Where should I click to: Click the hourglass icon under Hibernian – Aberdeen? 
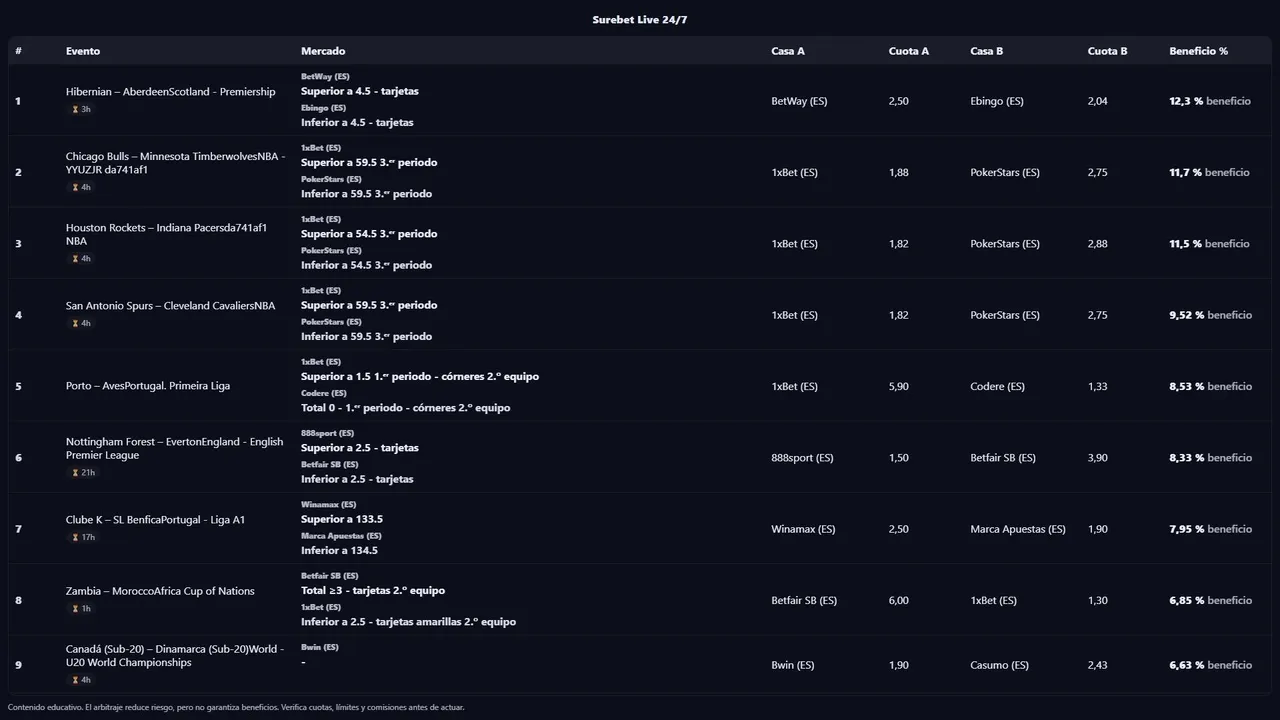(75, 110)
